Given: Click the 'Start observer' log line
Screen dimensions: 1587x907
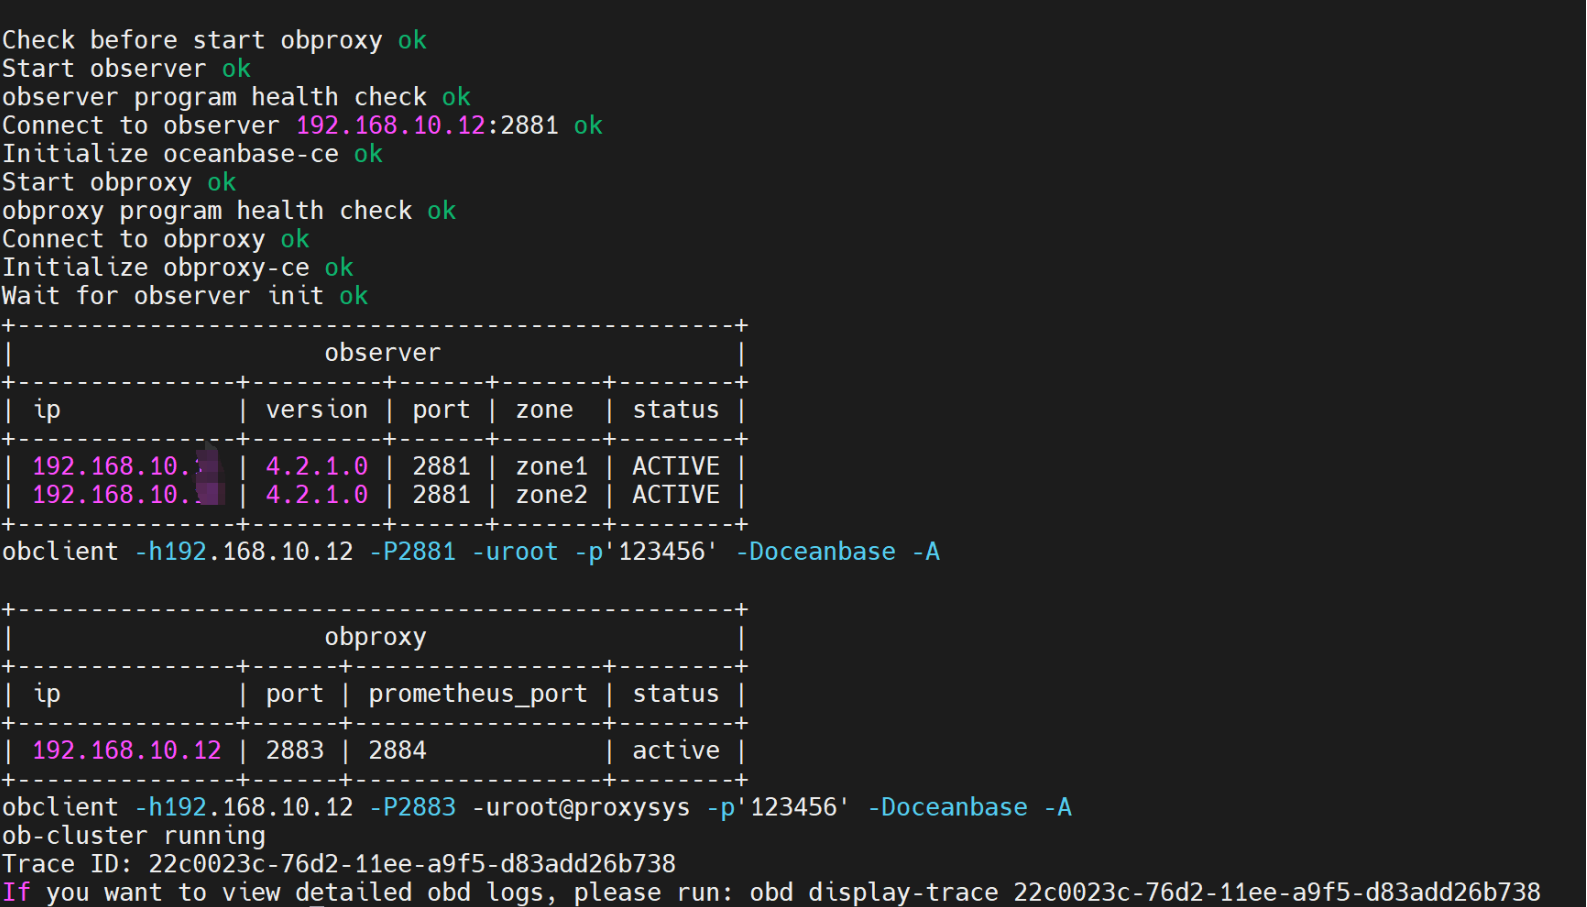Looking at the screenshot, I should point(126,68).
